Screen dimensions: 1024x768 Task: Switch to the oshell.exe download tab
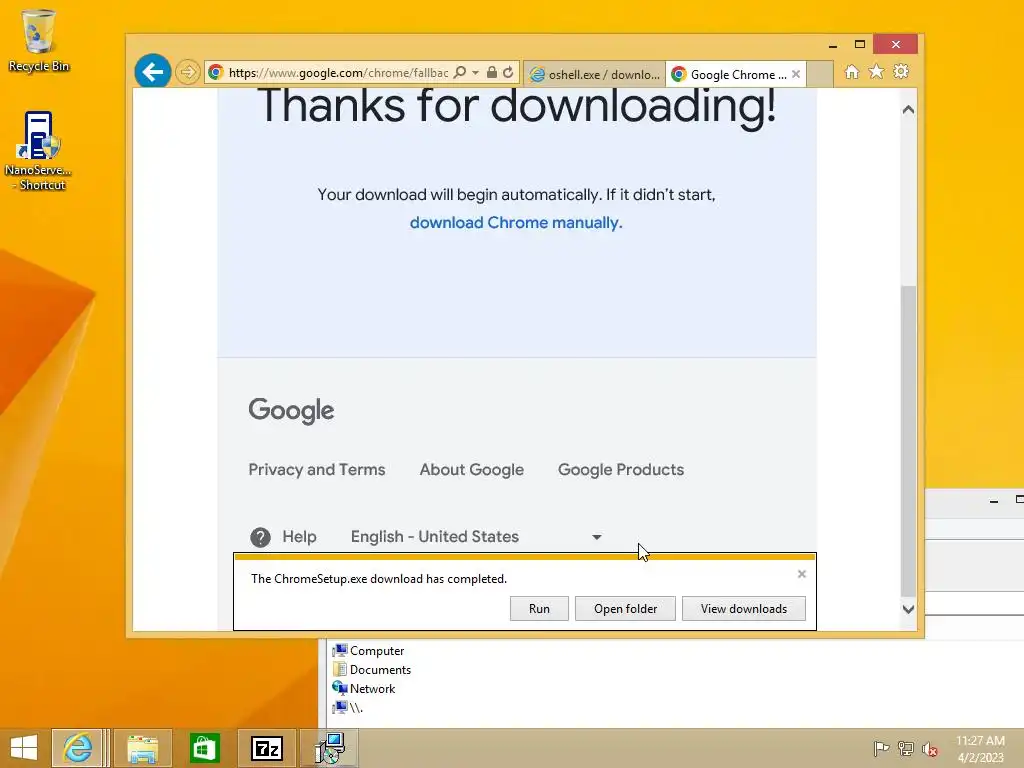click(x=595, y=74)
